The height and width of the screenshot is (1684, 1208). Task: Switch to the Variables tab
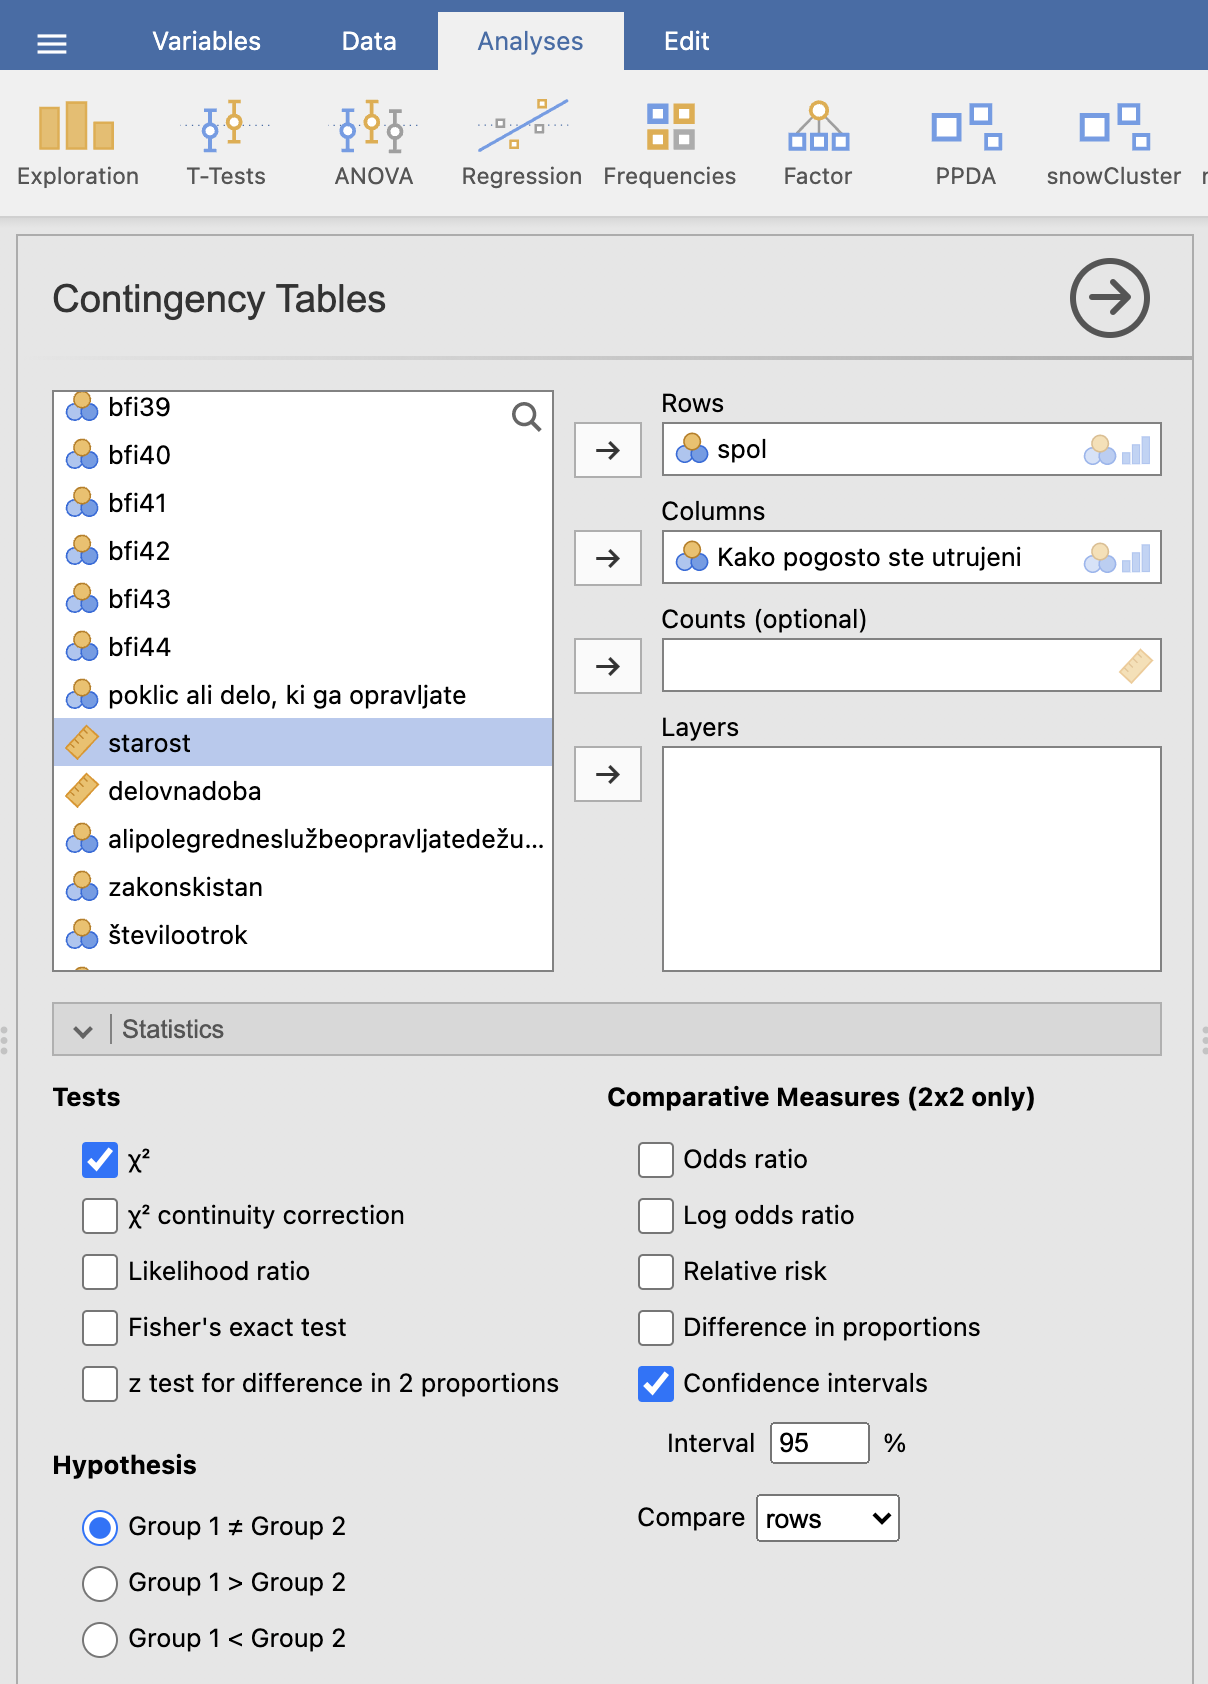pos(206,41)
